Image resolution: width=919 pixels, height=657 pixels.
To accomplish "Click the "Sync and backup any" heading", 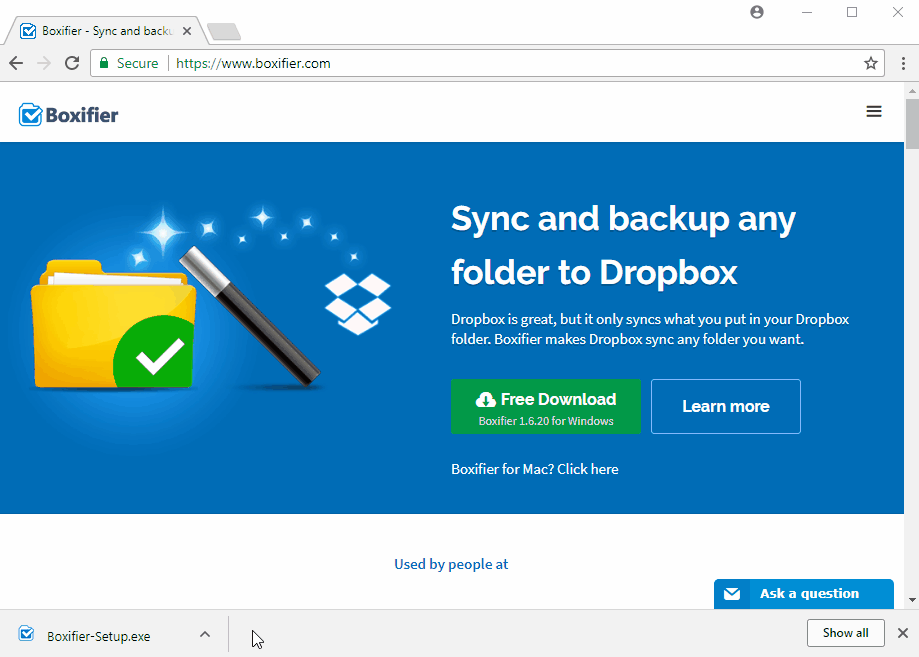I will 623,219.
